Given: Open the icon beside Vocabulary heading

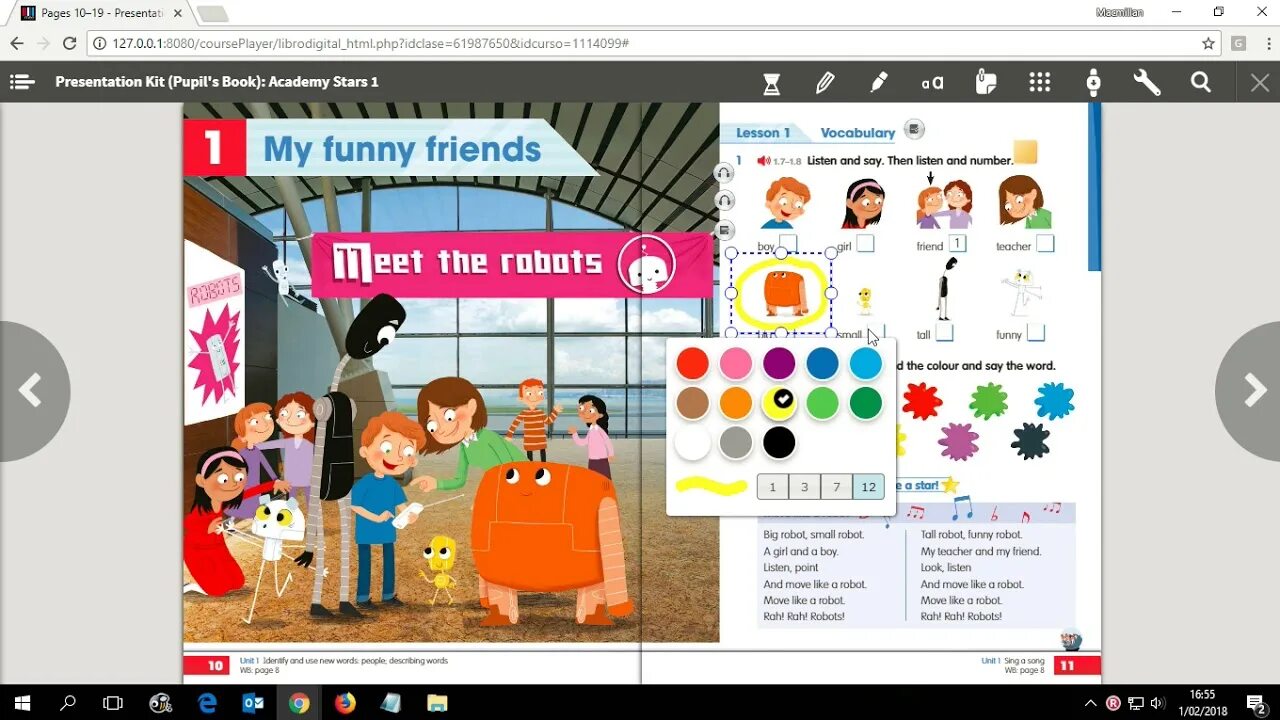Looking at the screenshot, I should coord(913,129).
